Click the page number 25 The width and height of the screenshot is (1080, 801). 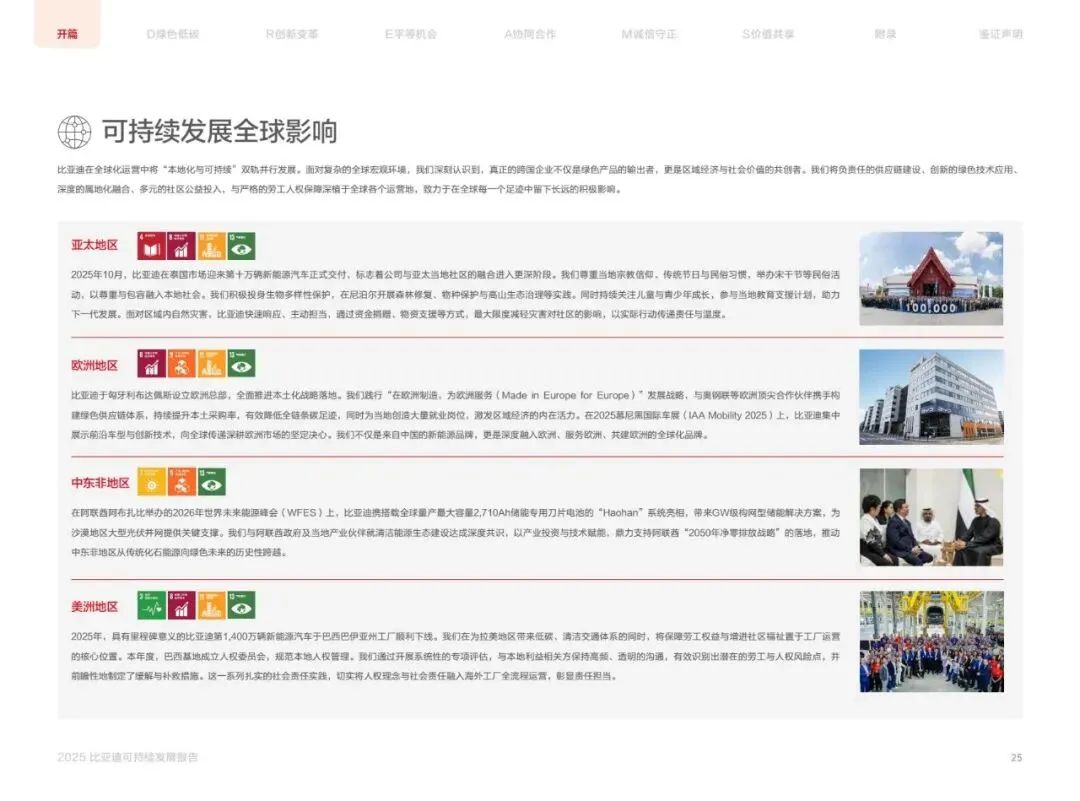(1016, 758)
